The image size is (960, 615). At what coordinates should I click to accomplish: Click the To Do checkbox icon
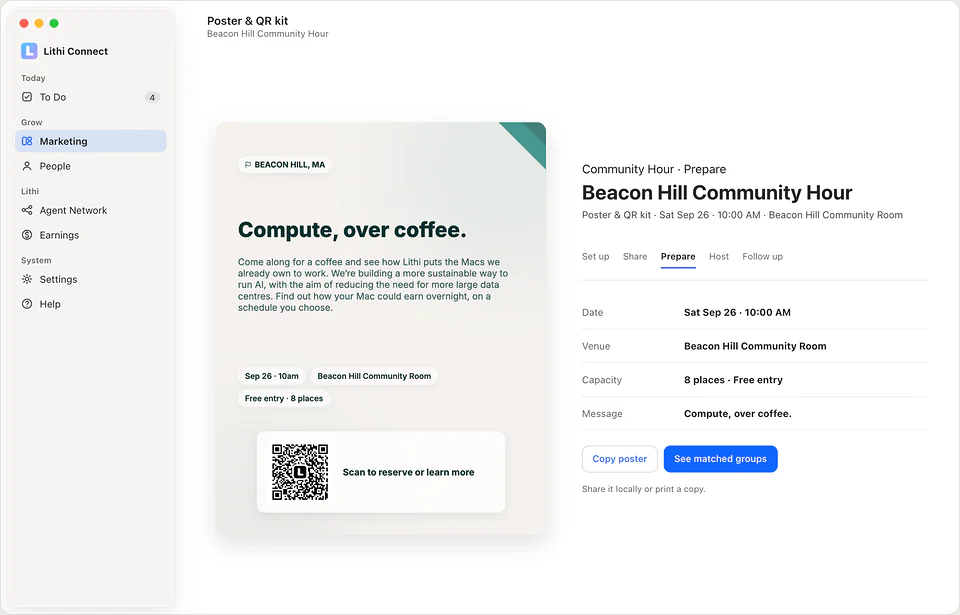[x=27, y=97]
